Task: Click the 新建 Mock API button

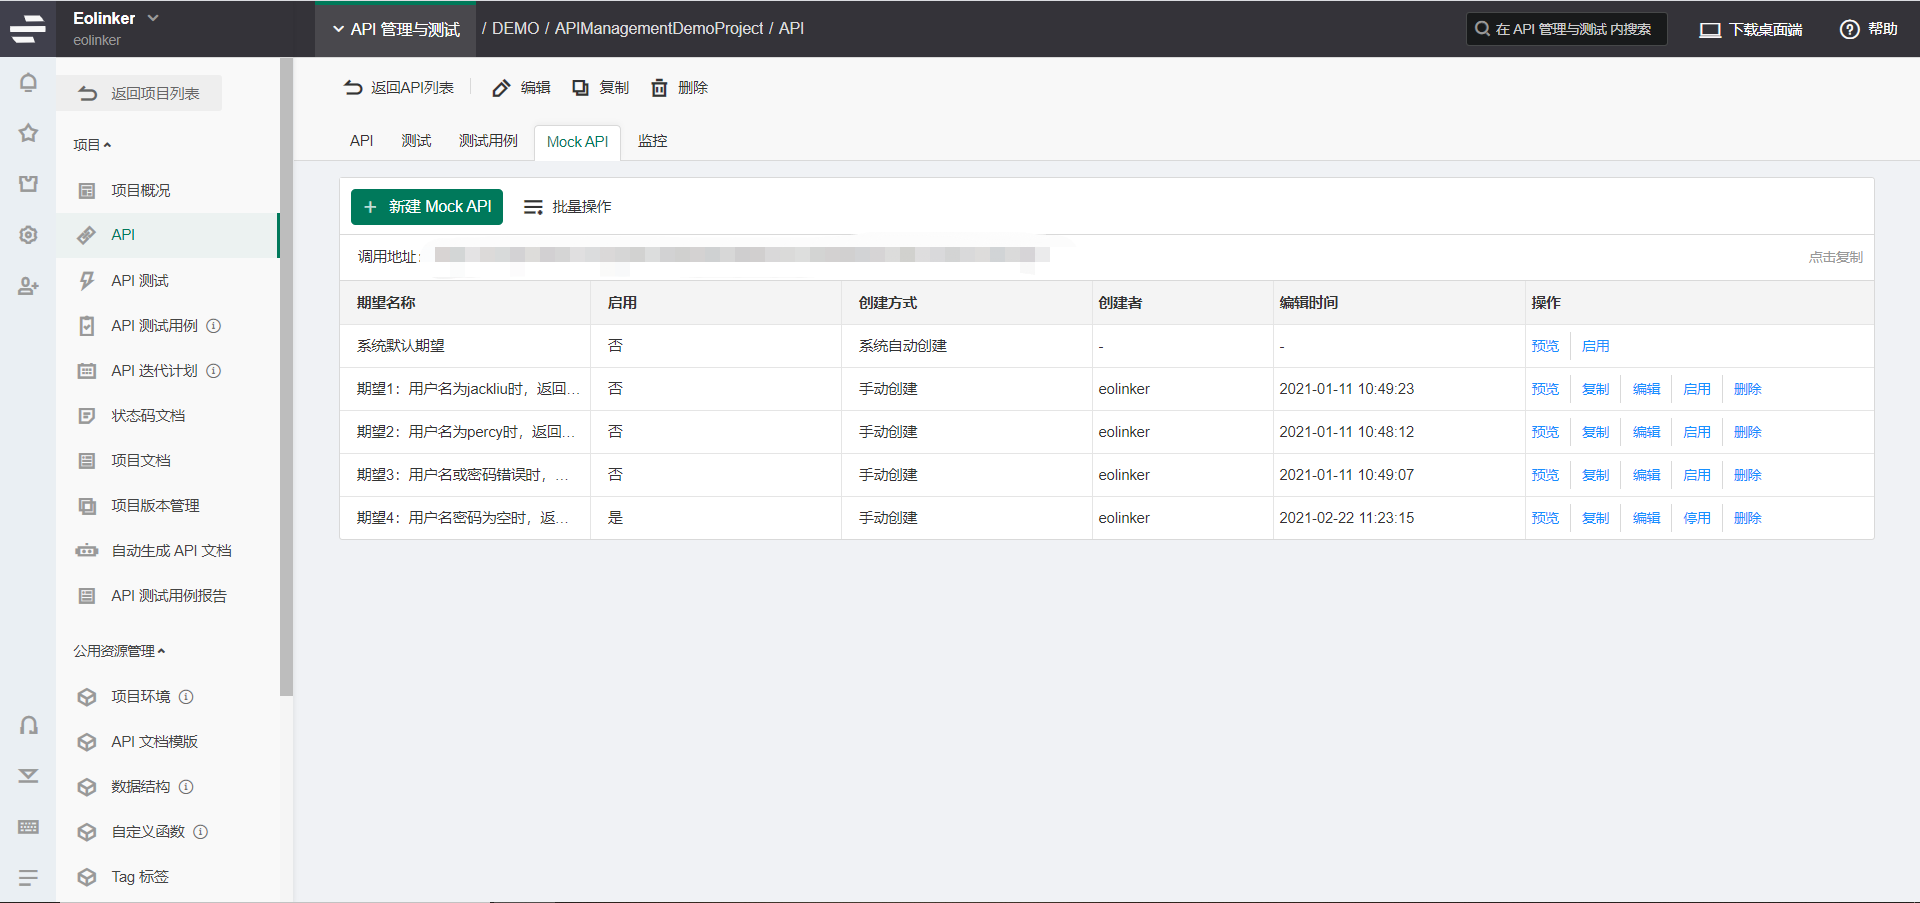Action: pos(427,207)
